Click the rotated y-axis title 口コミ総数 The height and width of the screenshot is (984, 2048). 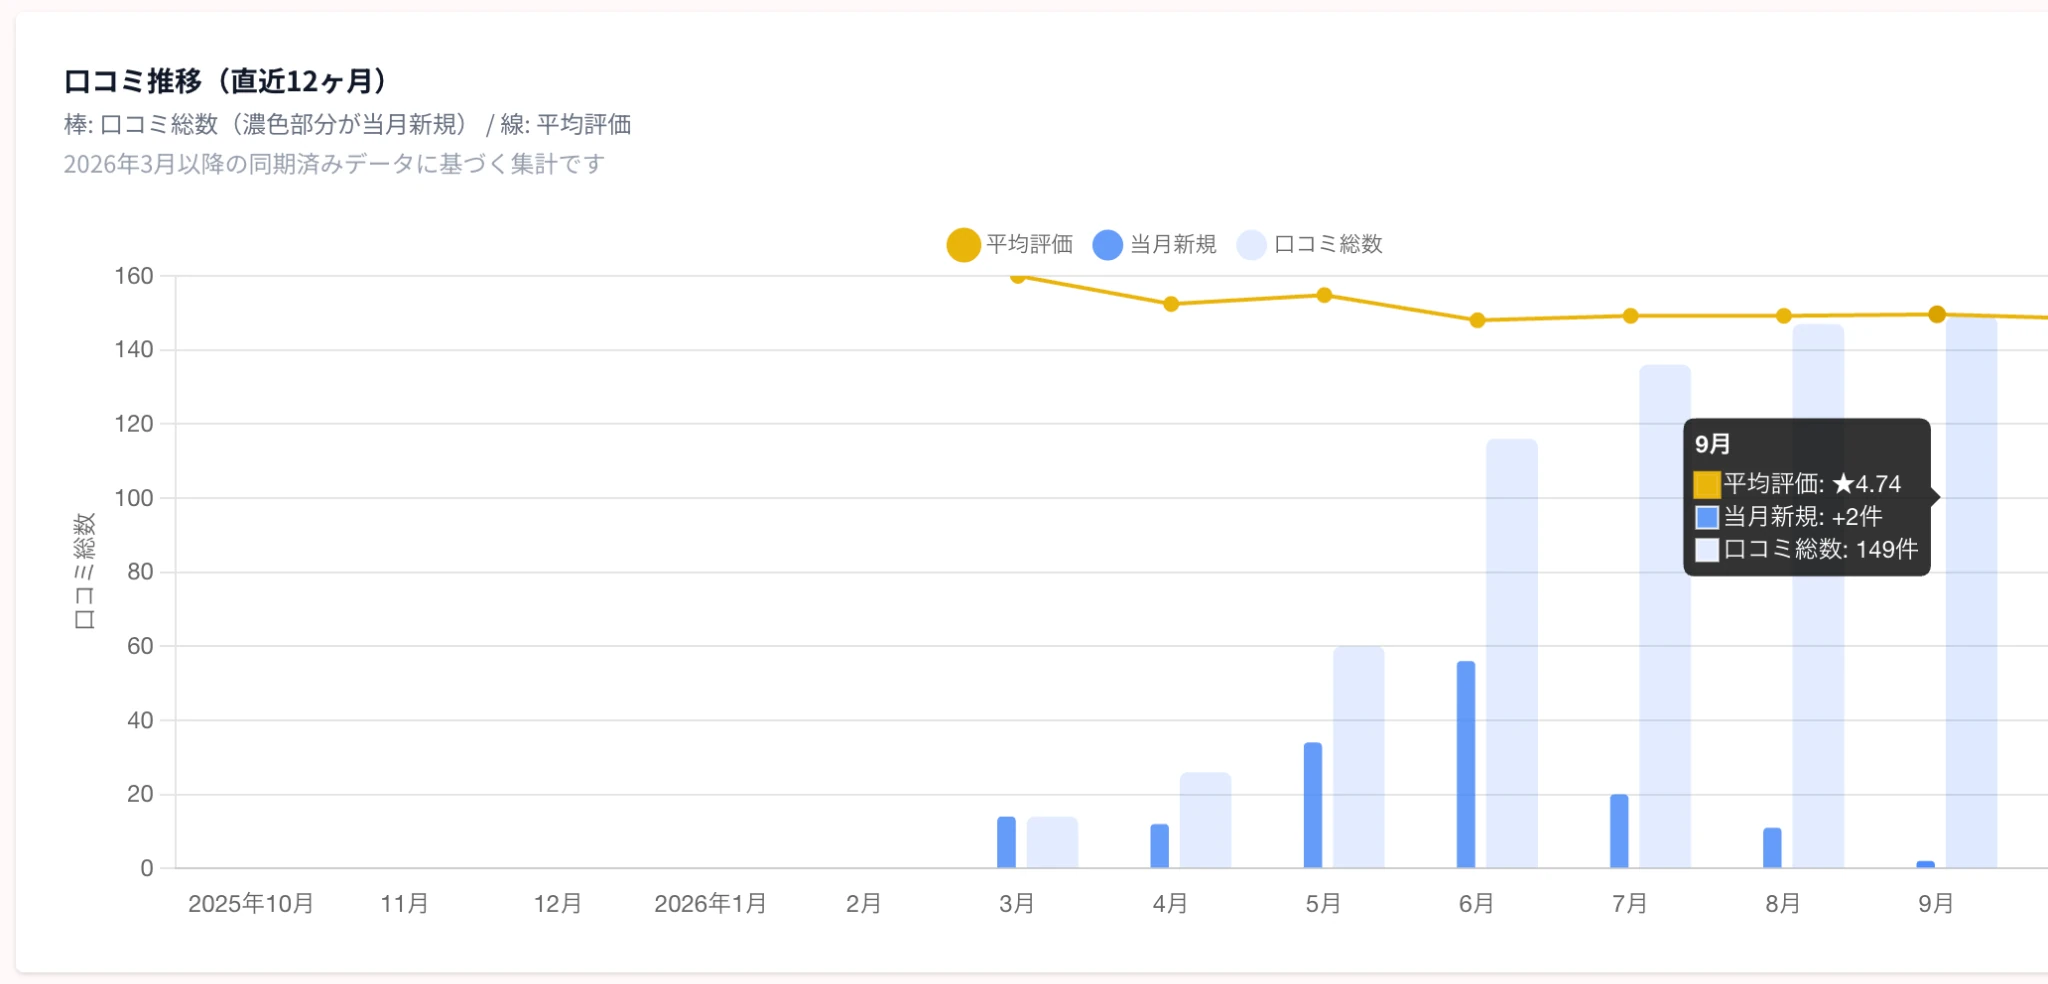(x=85, y=571)
